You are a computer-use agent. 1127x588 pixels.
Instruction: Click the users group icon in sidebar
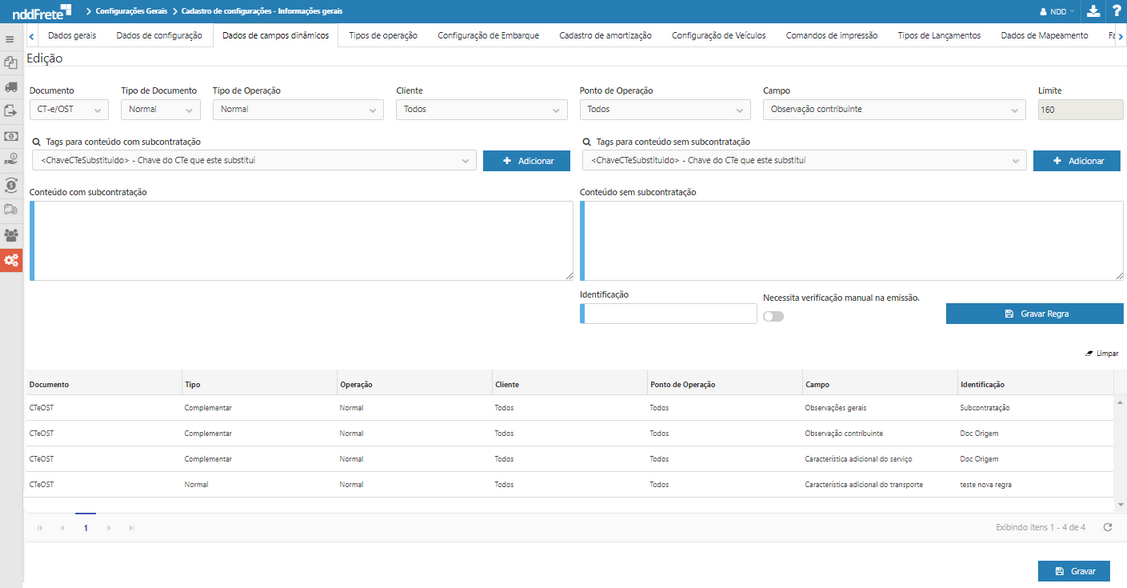[x=11, y=235]
